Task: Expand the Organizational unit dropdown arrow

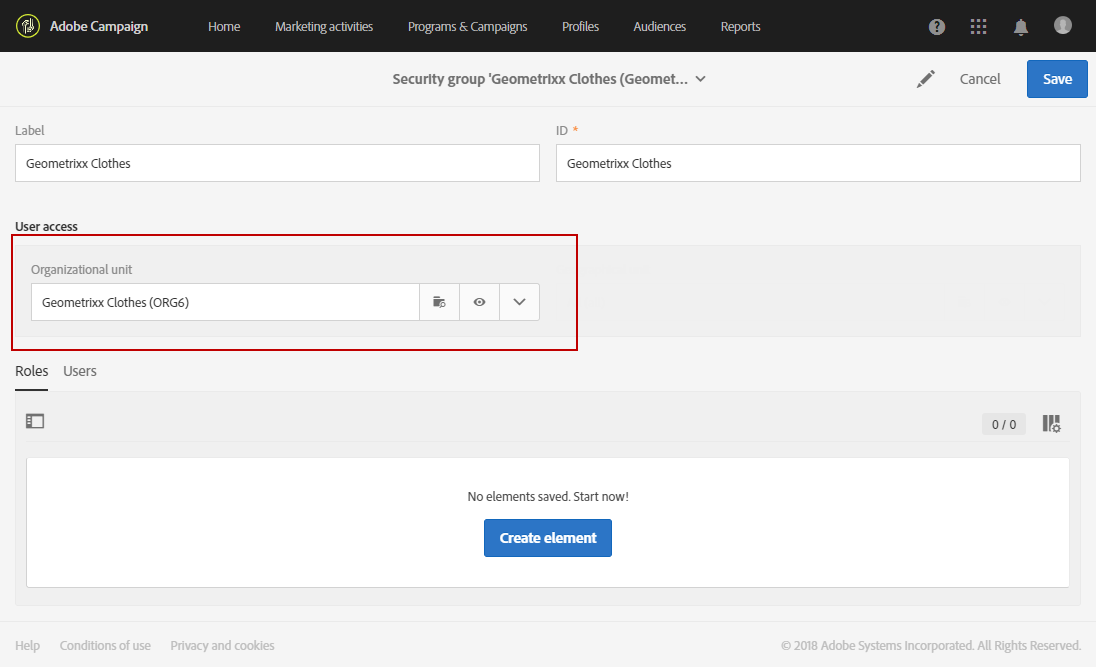Action: [x=519, y=302]
